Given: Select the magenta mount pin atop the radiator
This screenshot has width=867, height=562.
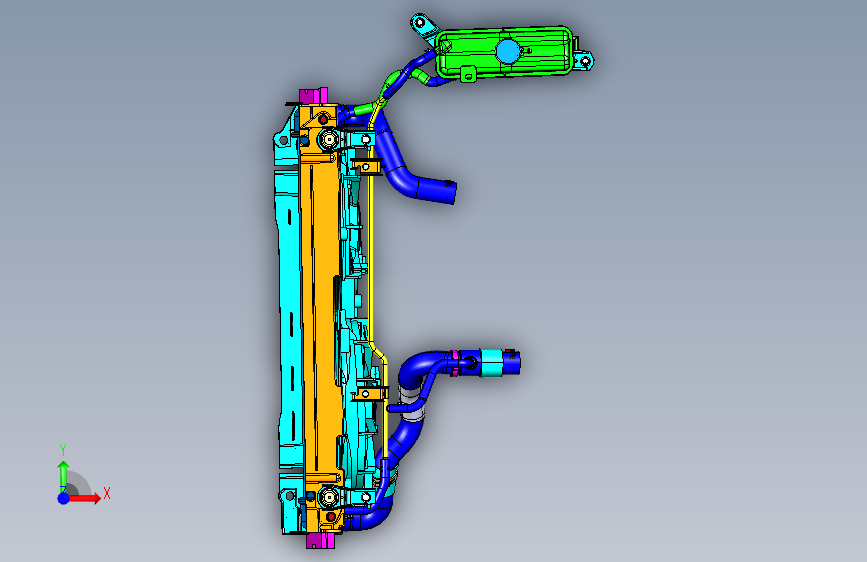Looking at the screenshot, I should (x=313, y=95).
